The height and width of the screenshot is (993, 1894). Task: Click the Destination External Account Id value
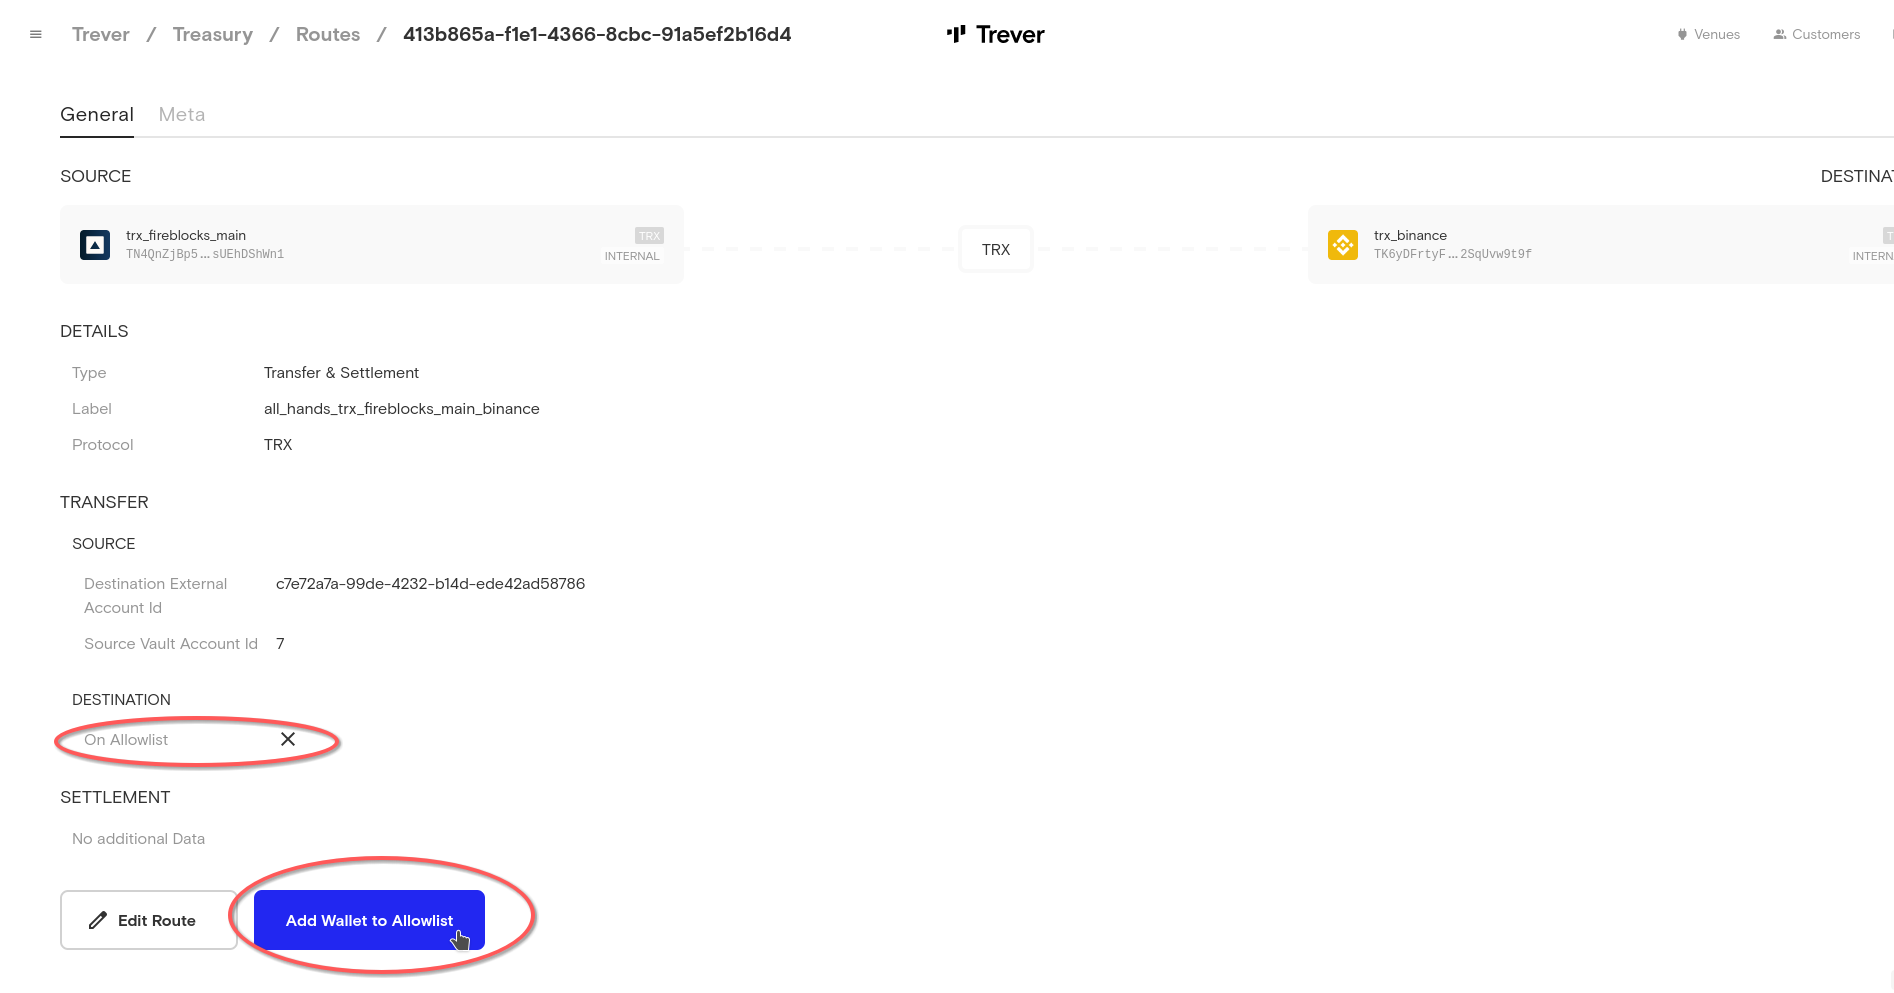click(x=430, y=584)
